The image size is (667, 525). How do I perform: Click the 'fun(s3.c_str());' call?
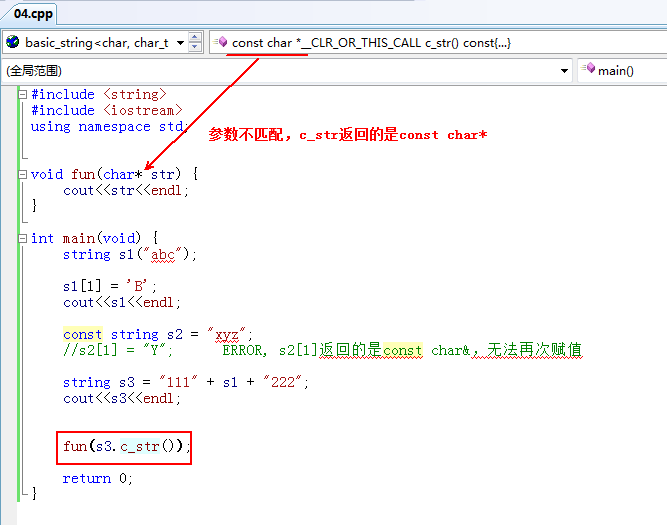tap(127, 446)
